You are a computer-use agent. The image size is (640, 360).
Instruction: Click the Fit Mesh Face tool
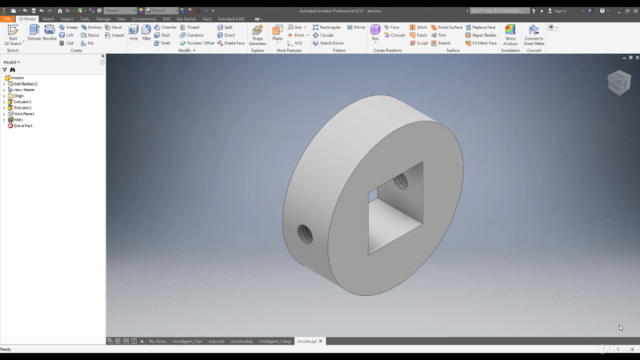pos(482,43)
